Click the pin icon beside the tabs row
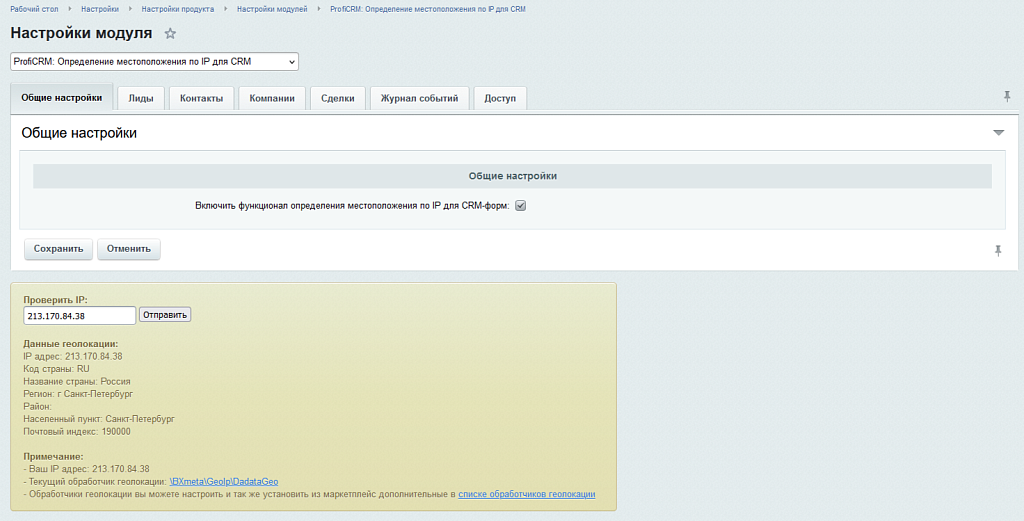Image resolution: width=1024 pixels, height=521 pixels. [1007, 96]
